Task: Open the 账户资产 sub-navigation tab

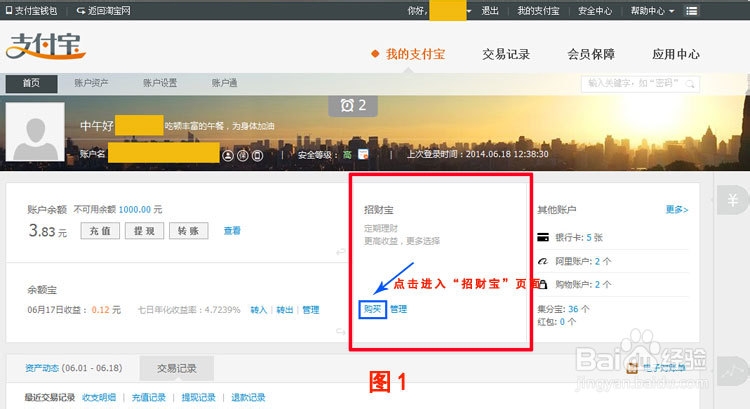Action: (91, 83)
